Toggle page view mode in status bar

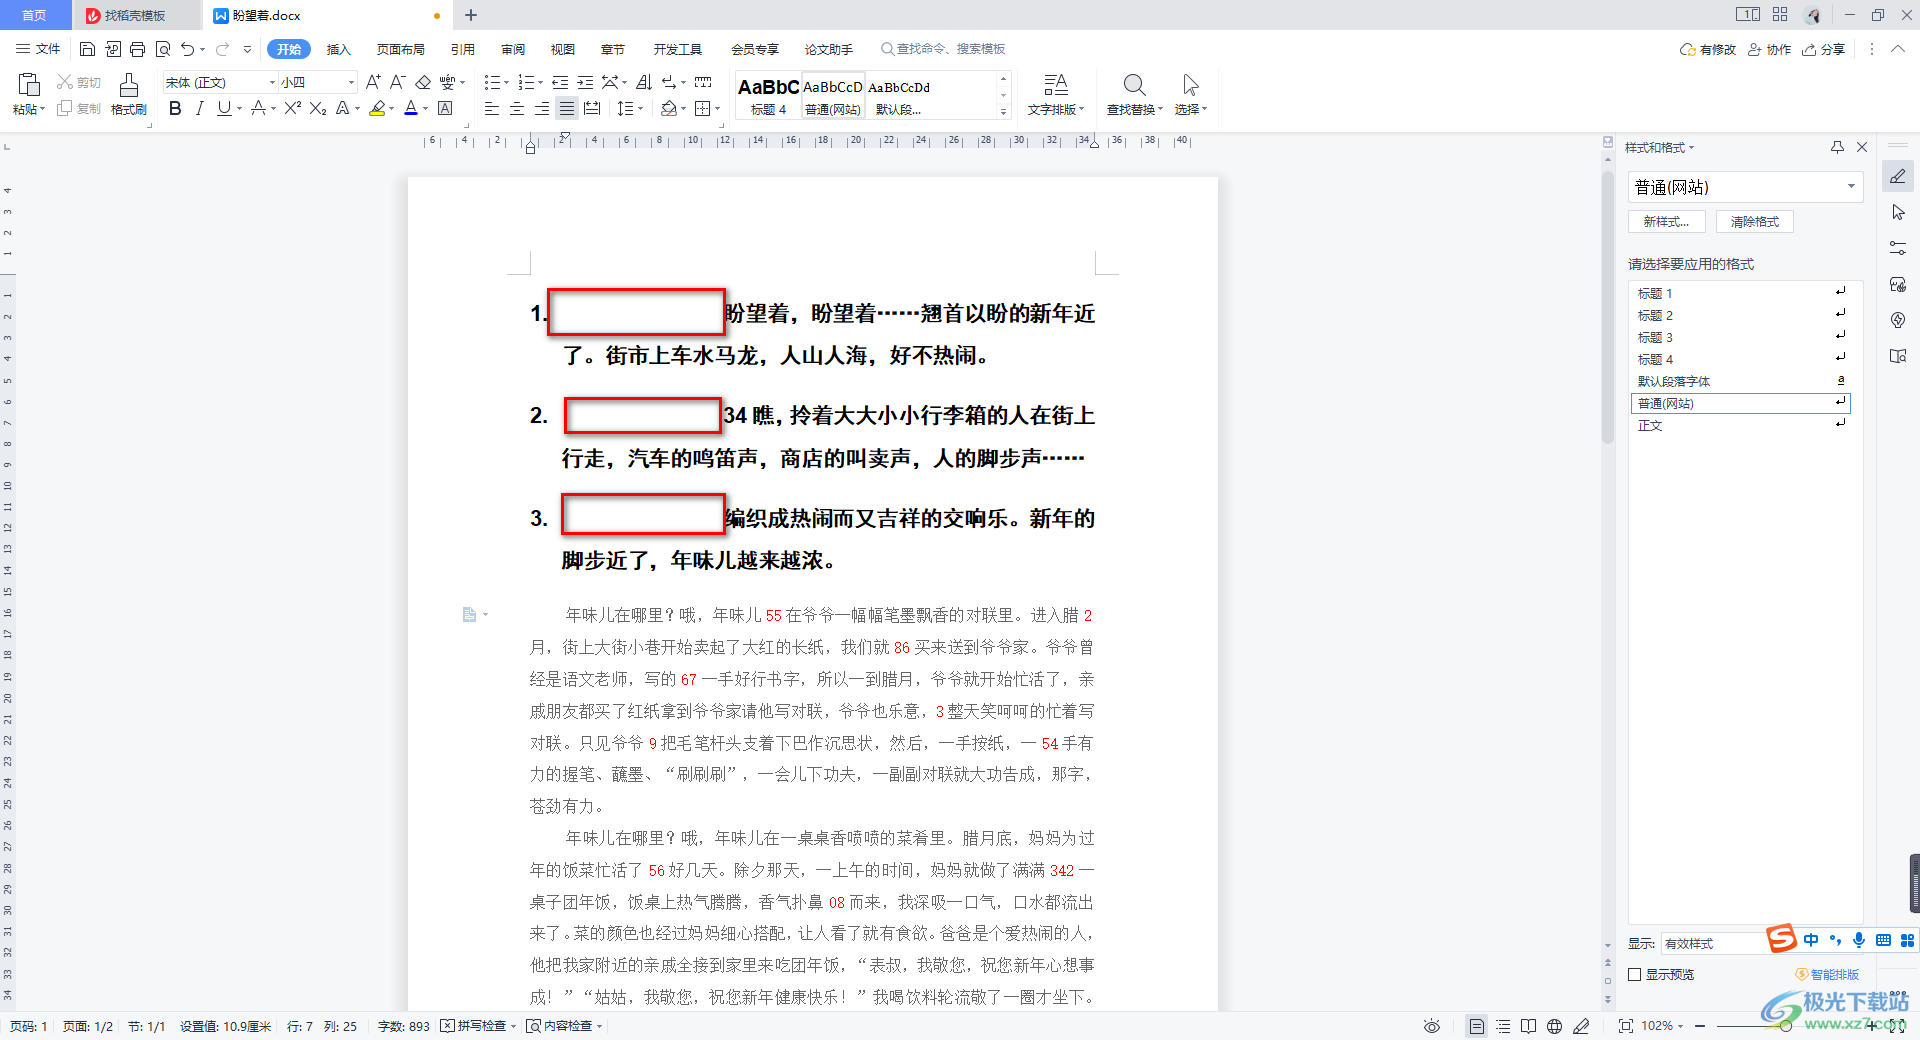1477,1026
